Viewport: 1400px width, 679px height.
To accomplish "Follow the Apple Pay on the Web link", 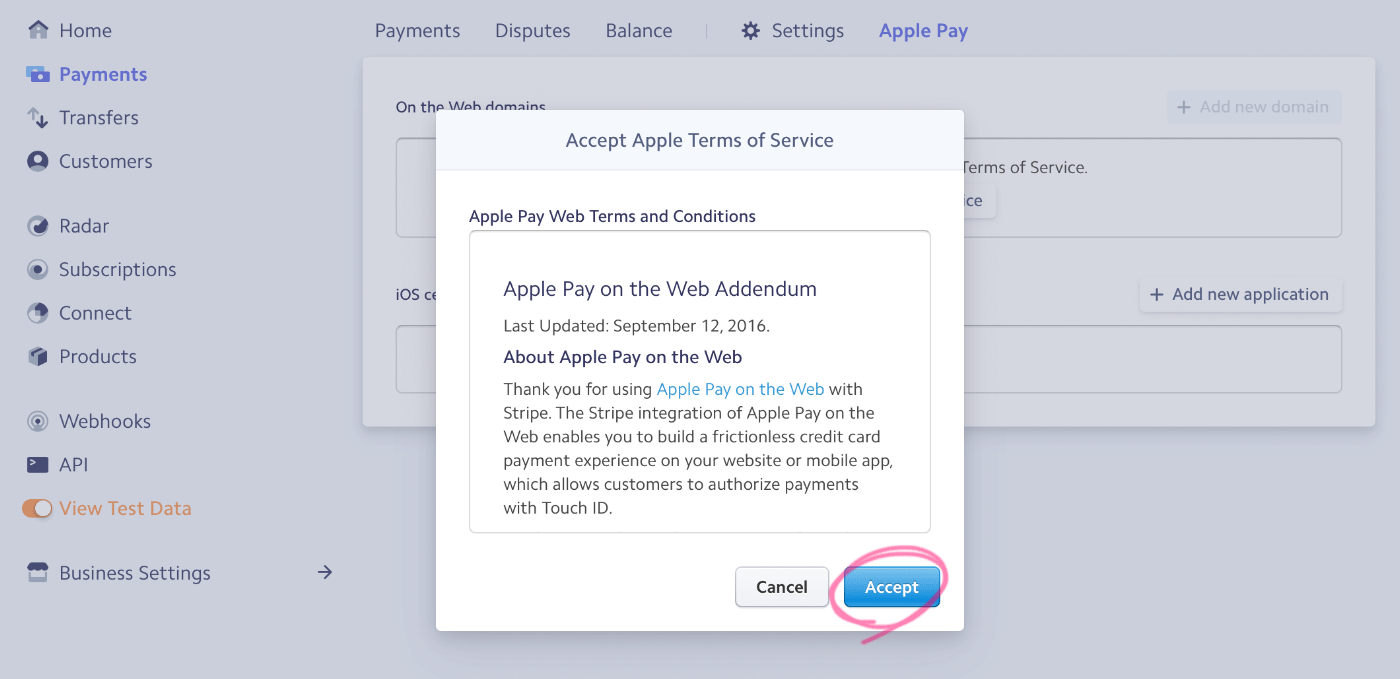I will click(x=740, y=389).
